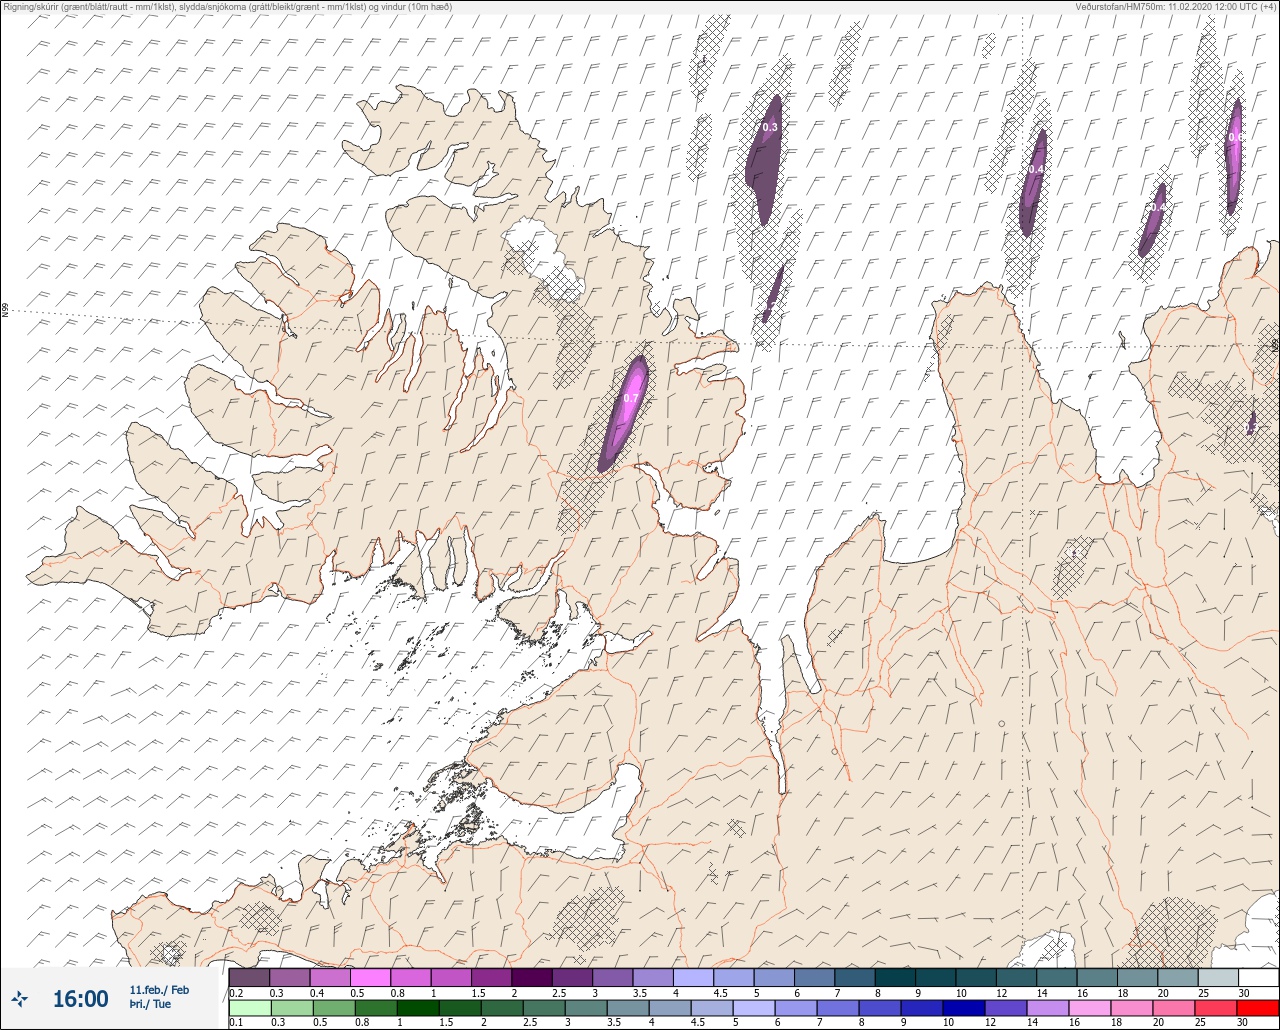Select the light pink 16 bottom-row swatch
The image size is (1280, 1030).
click(x=1089, y=1008)
